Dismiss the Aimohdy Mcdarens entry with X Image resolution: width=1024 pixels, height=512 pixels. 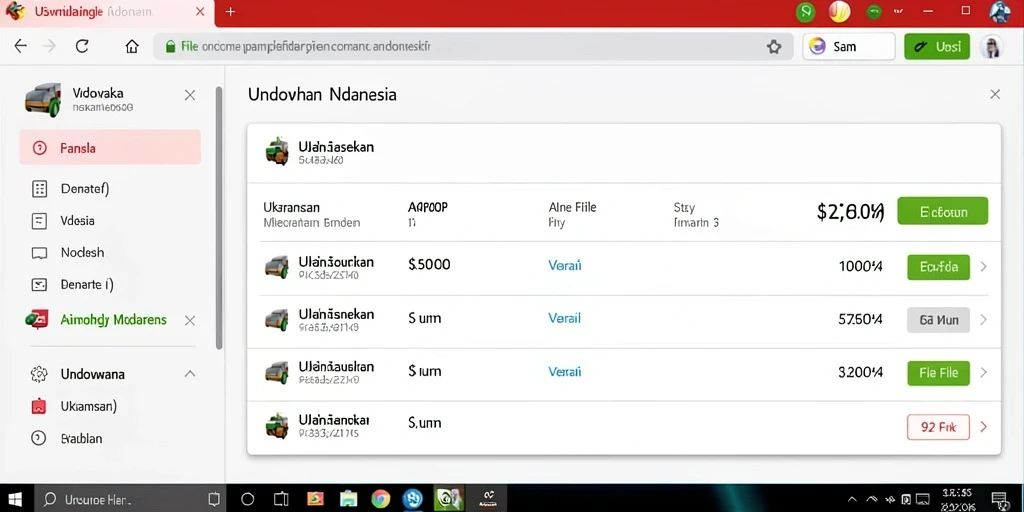point(189,321)
